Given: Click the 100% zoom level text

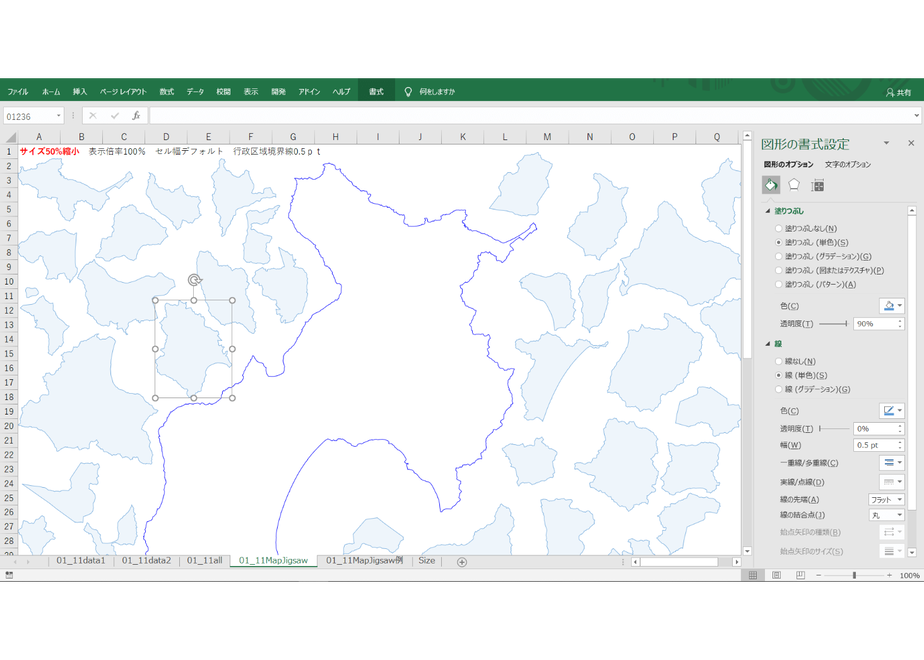Looking at the screenshot, I should (909, 576).
